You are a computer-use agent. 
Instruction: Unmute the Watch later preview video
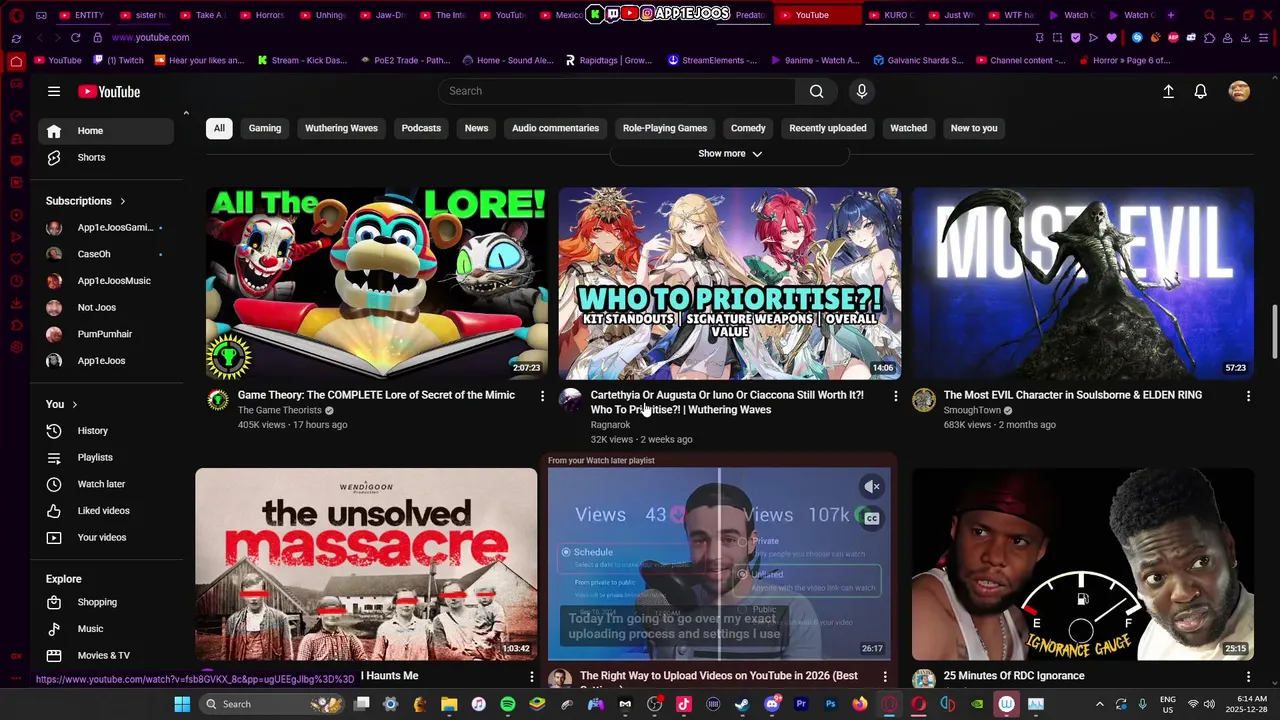point(872,487)
